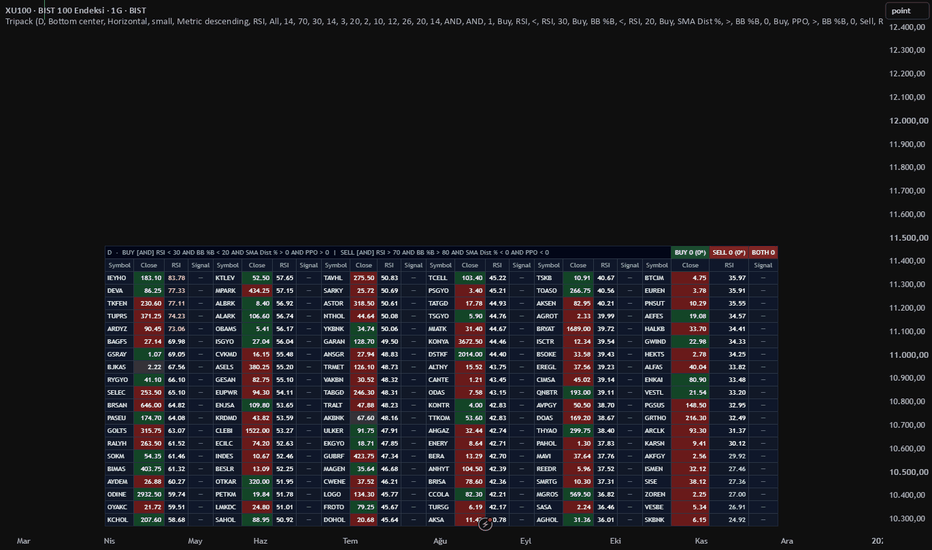Screen dimensions: 932x550
Task: Click the red BTCIM close value 4.75
Action: 690,278
